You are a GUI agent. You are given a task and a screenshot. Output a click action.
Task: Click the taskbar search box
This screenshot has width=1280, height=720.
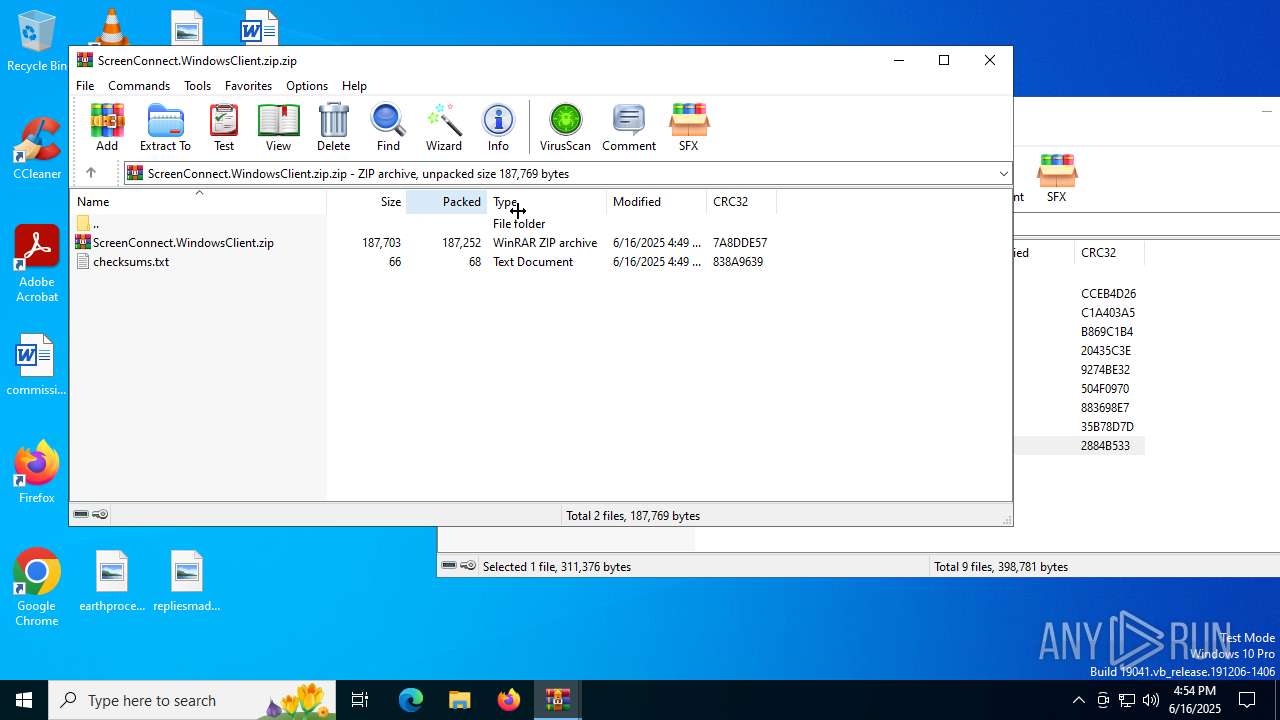pos(194,700)
